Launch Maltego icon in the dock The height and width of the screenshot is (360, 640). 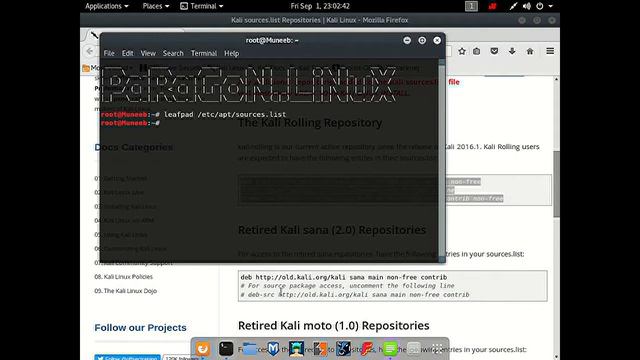343,349
